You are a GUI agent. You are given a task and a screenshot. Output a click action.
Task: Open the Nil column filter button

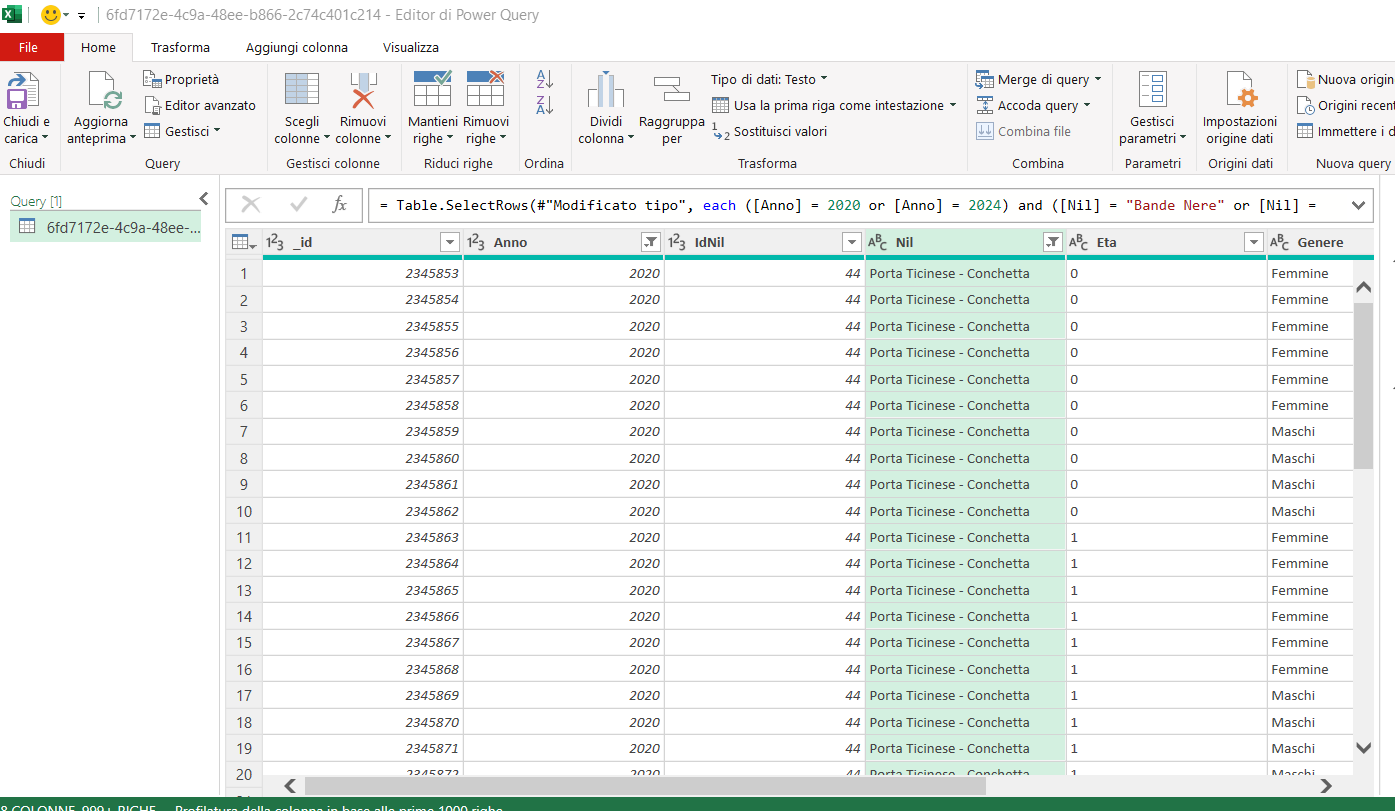click(1052, 242)
